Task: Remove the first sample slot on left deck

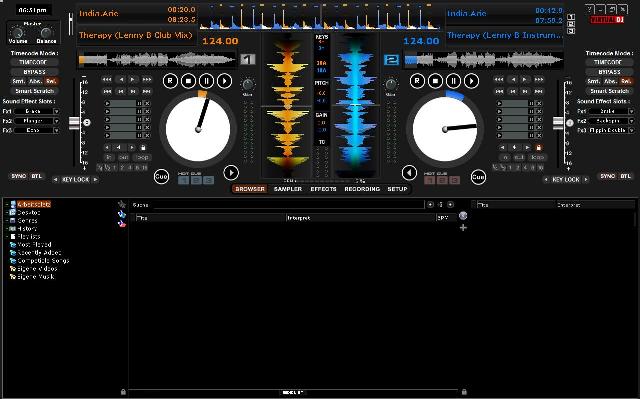Action: tap(147, 104)
